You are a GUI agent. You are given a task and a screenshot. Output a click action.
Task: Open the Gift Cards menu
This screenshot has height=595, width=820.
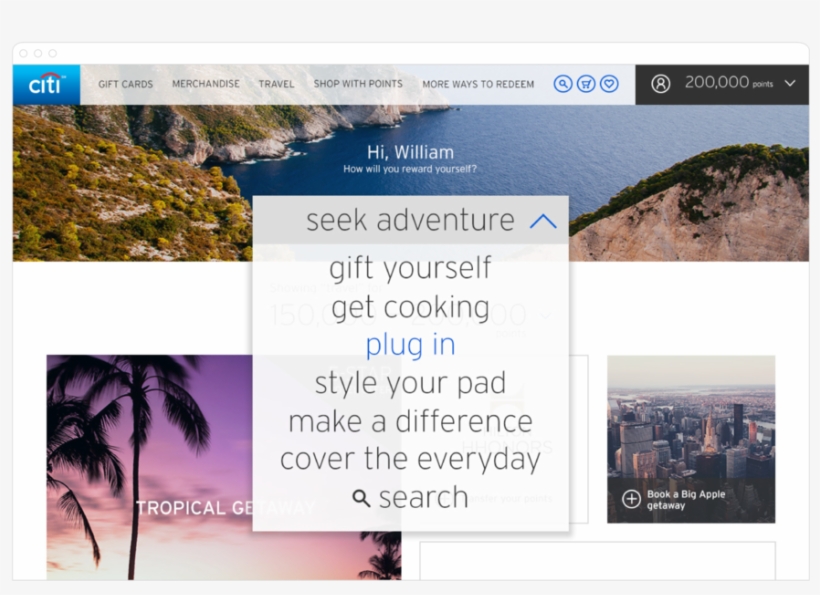click(125, 84)
